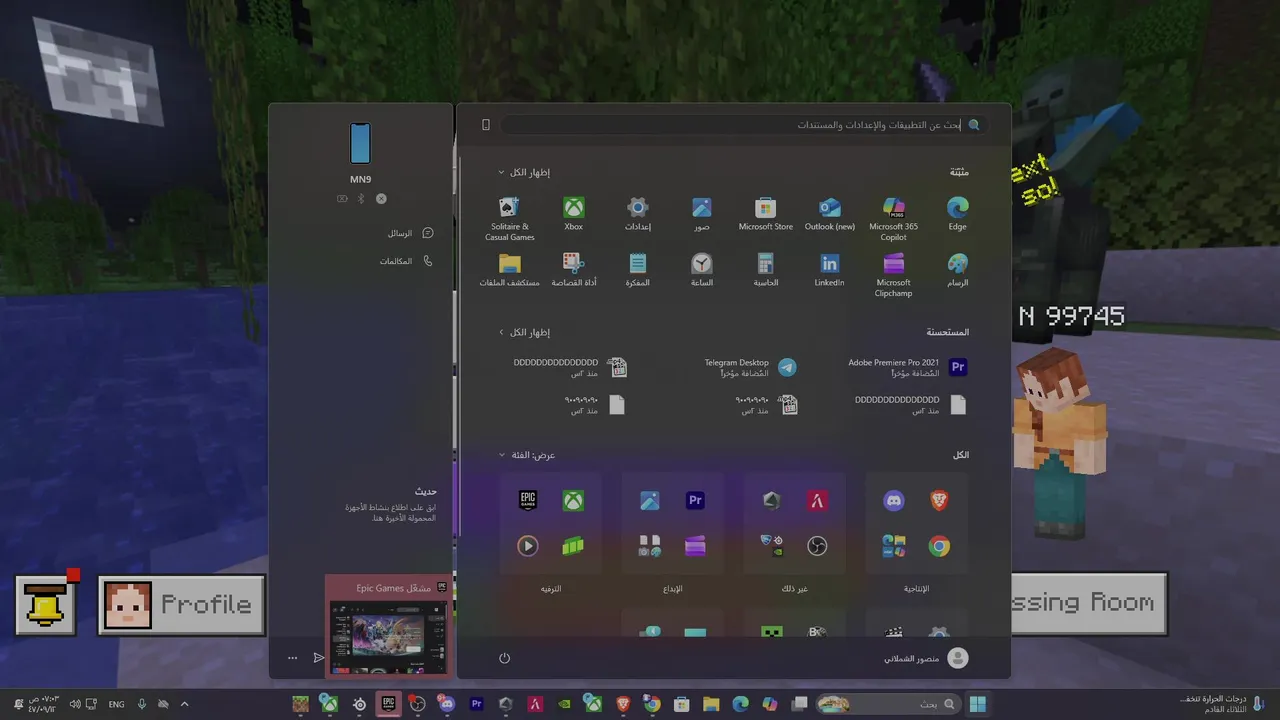Open the Photos (صور) app
Screen dimensions: 1280x720
[702, 214]
